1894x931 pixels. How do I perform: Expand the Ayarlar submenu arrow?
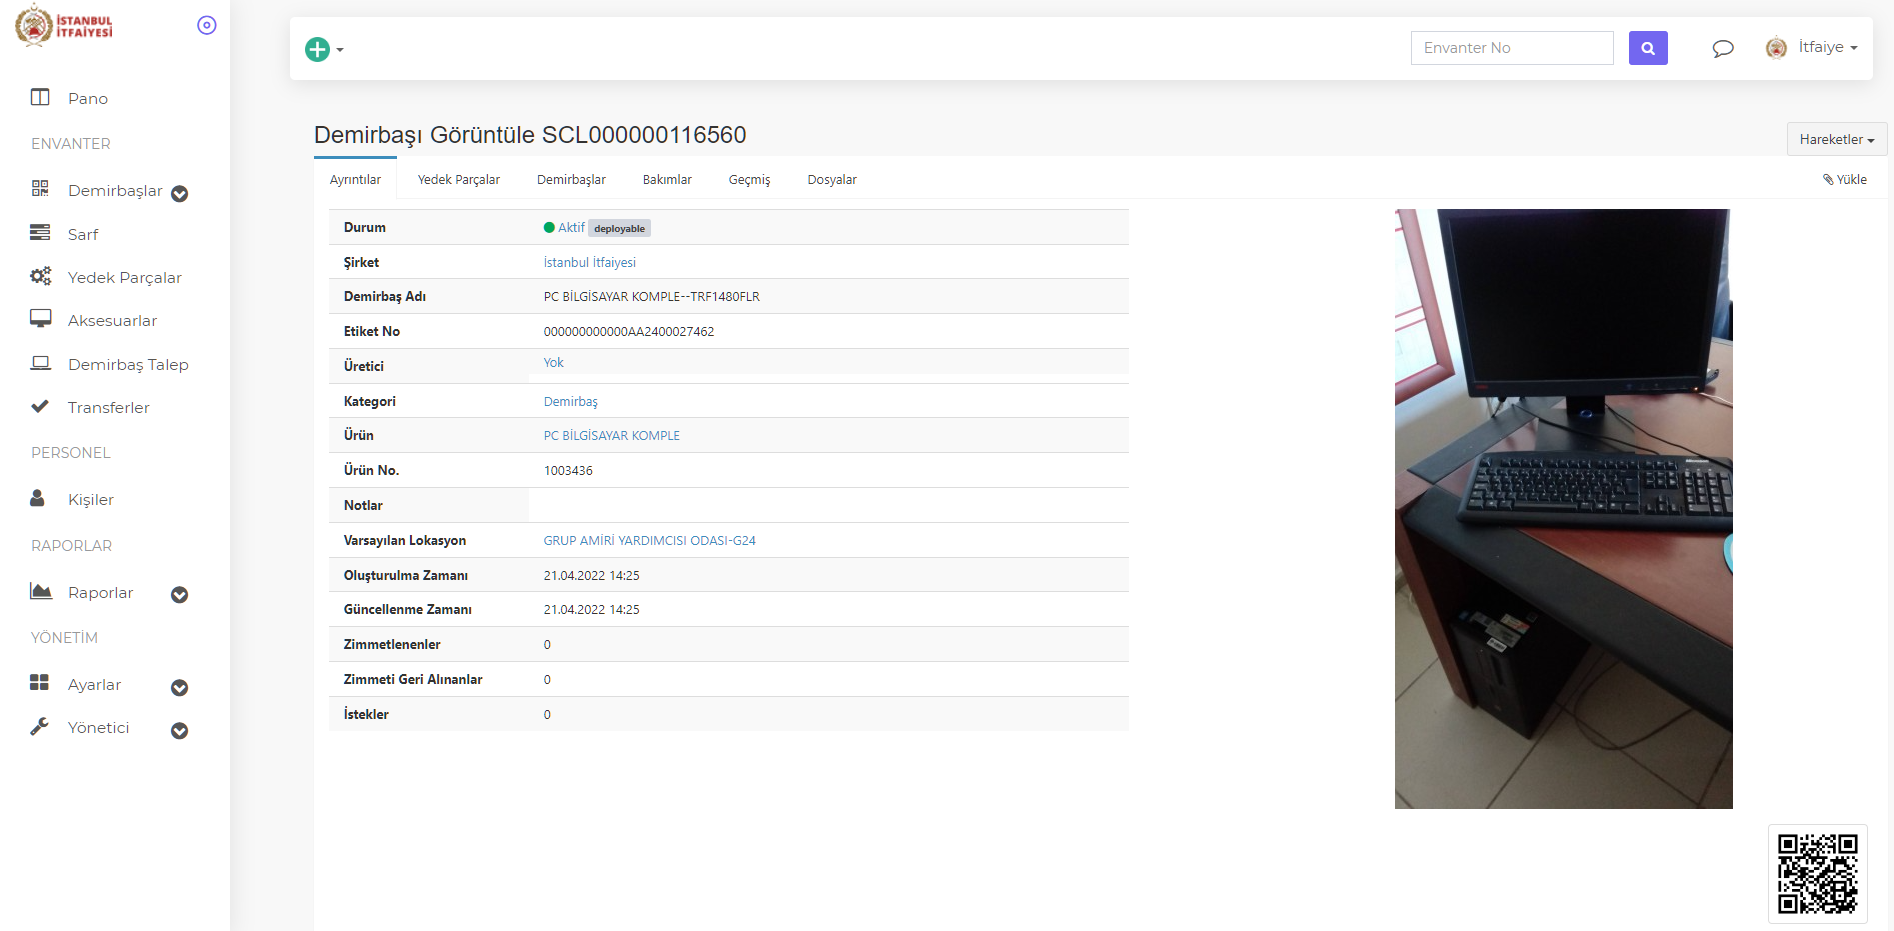[180, 688]
